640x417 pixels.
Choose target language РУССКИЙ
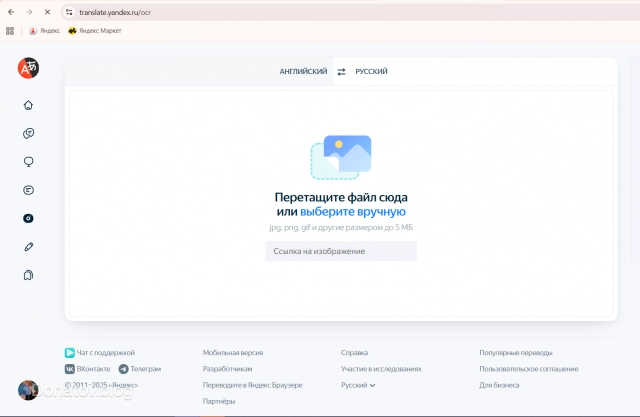tap(371, 71)
